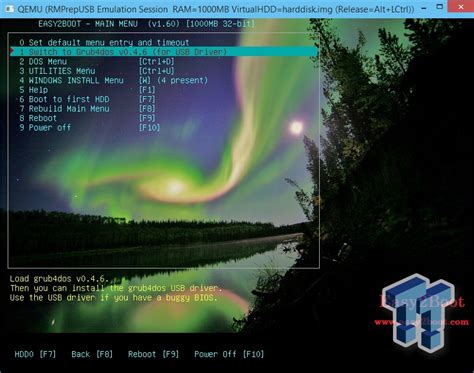Click the '[Ctrl+D]' shortcut label
Image resolution: width=474 pixels, height=373 pixels.
click(x=156, y=62)
